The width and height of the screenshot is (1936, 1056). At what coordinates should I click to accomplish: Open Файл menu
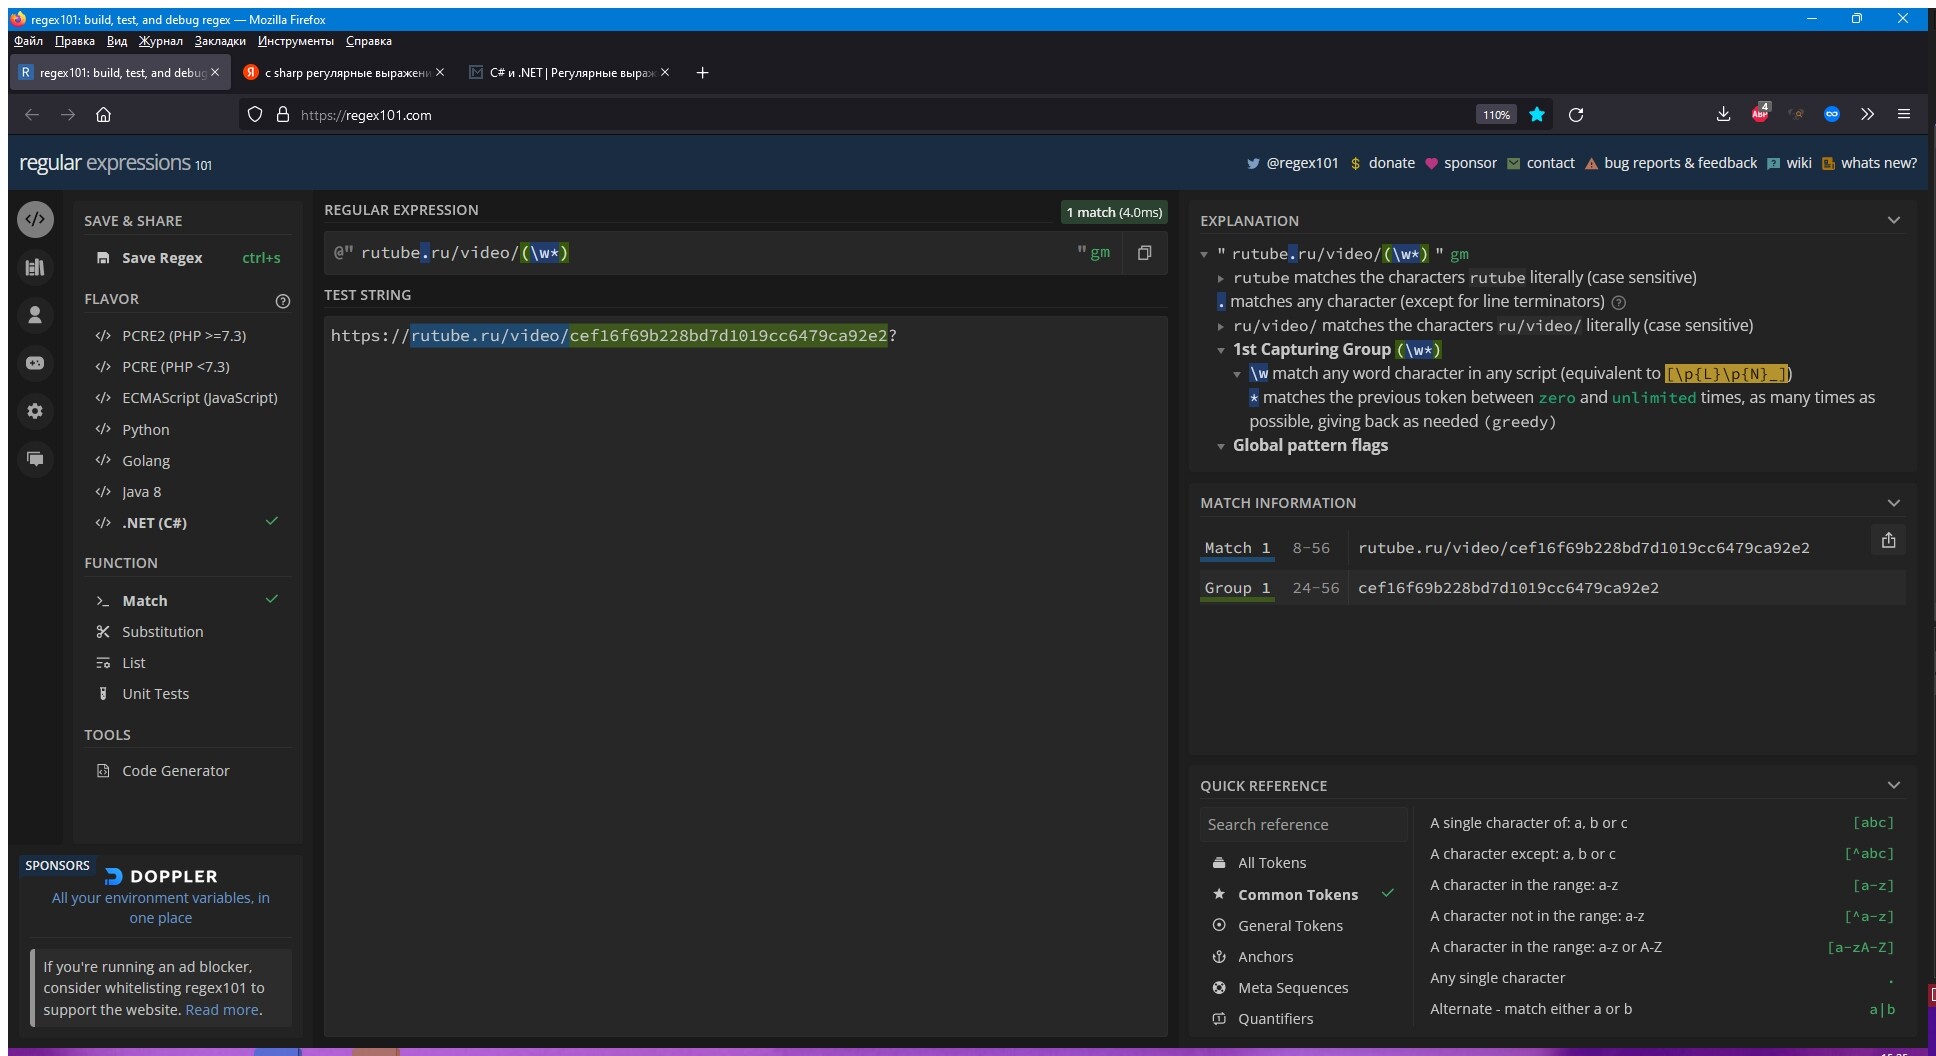28,41
